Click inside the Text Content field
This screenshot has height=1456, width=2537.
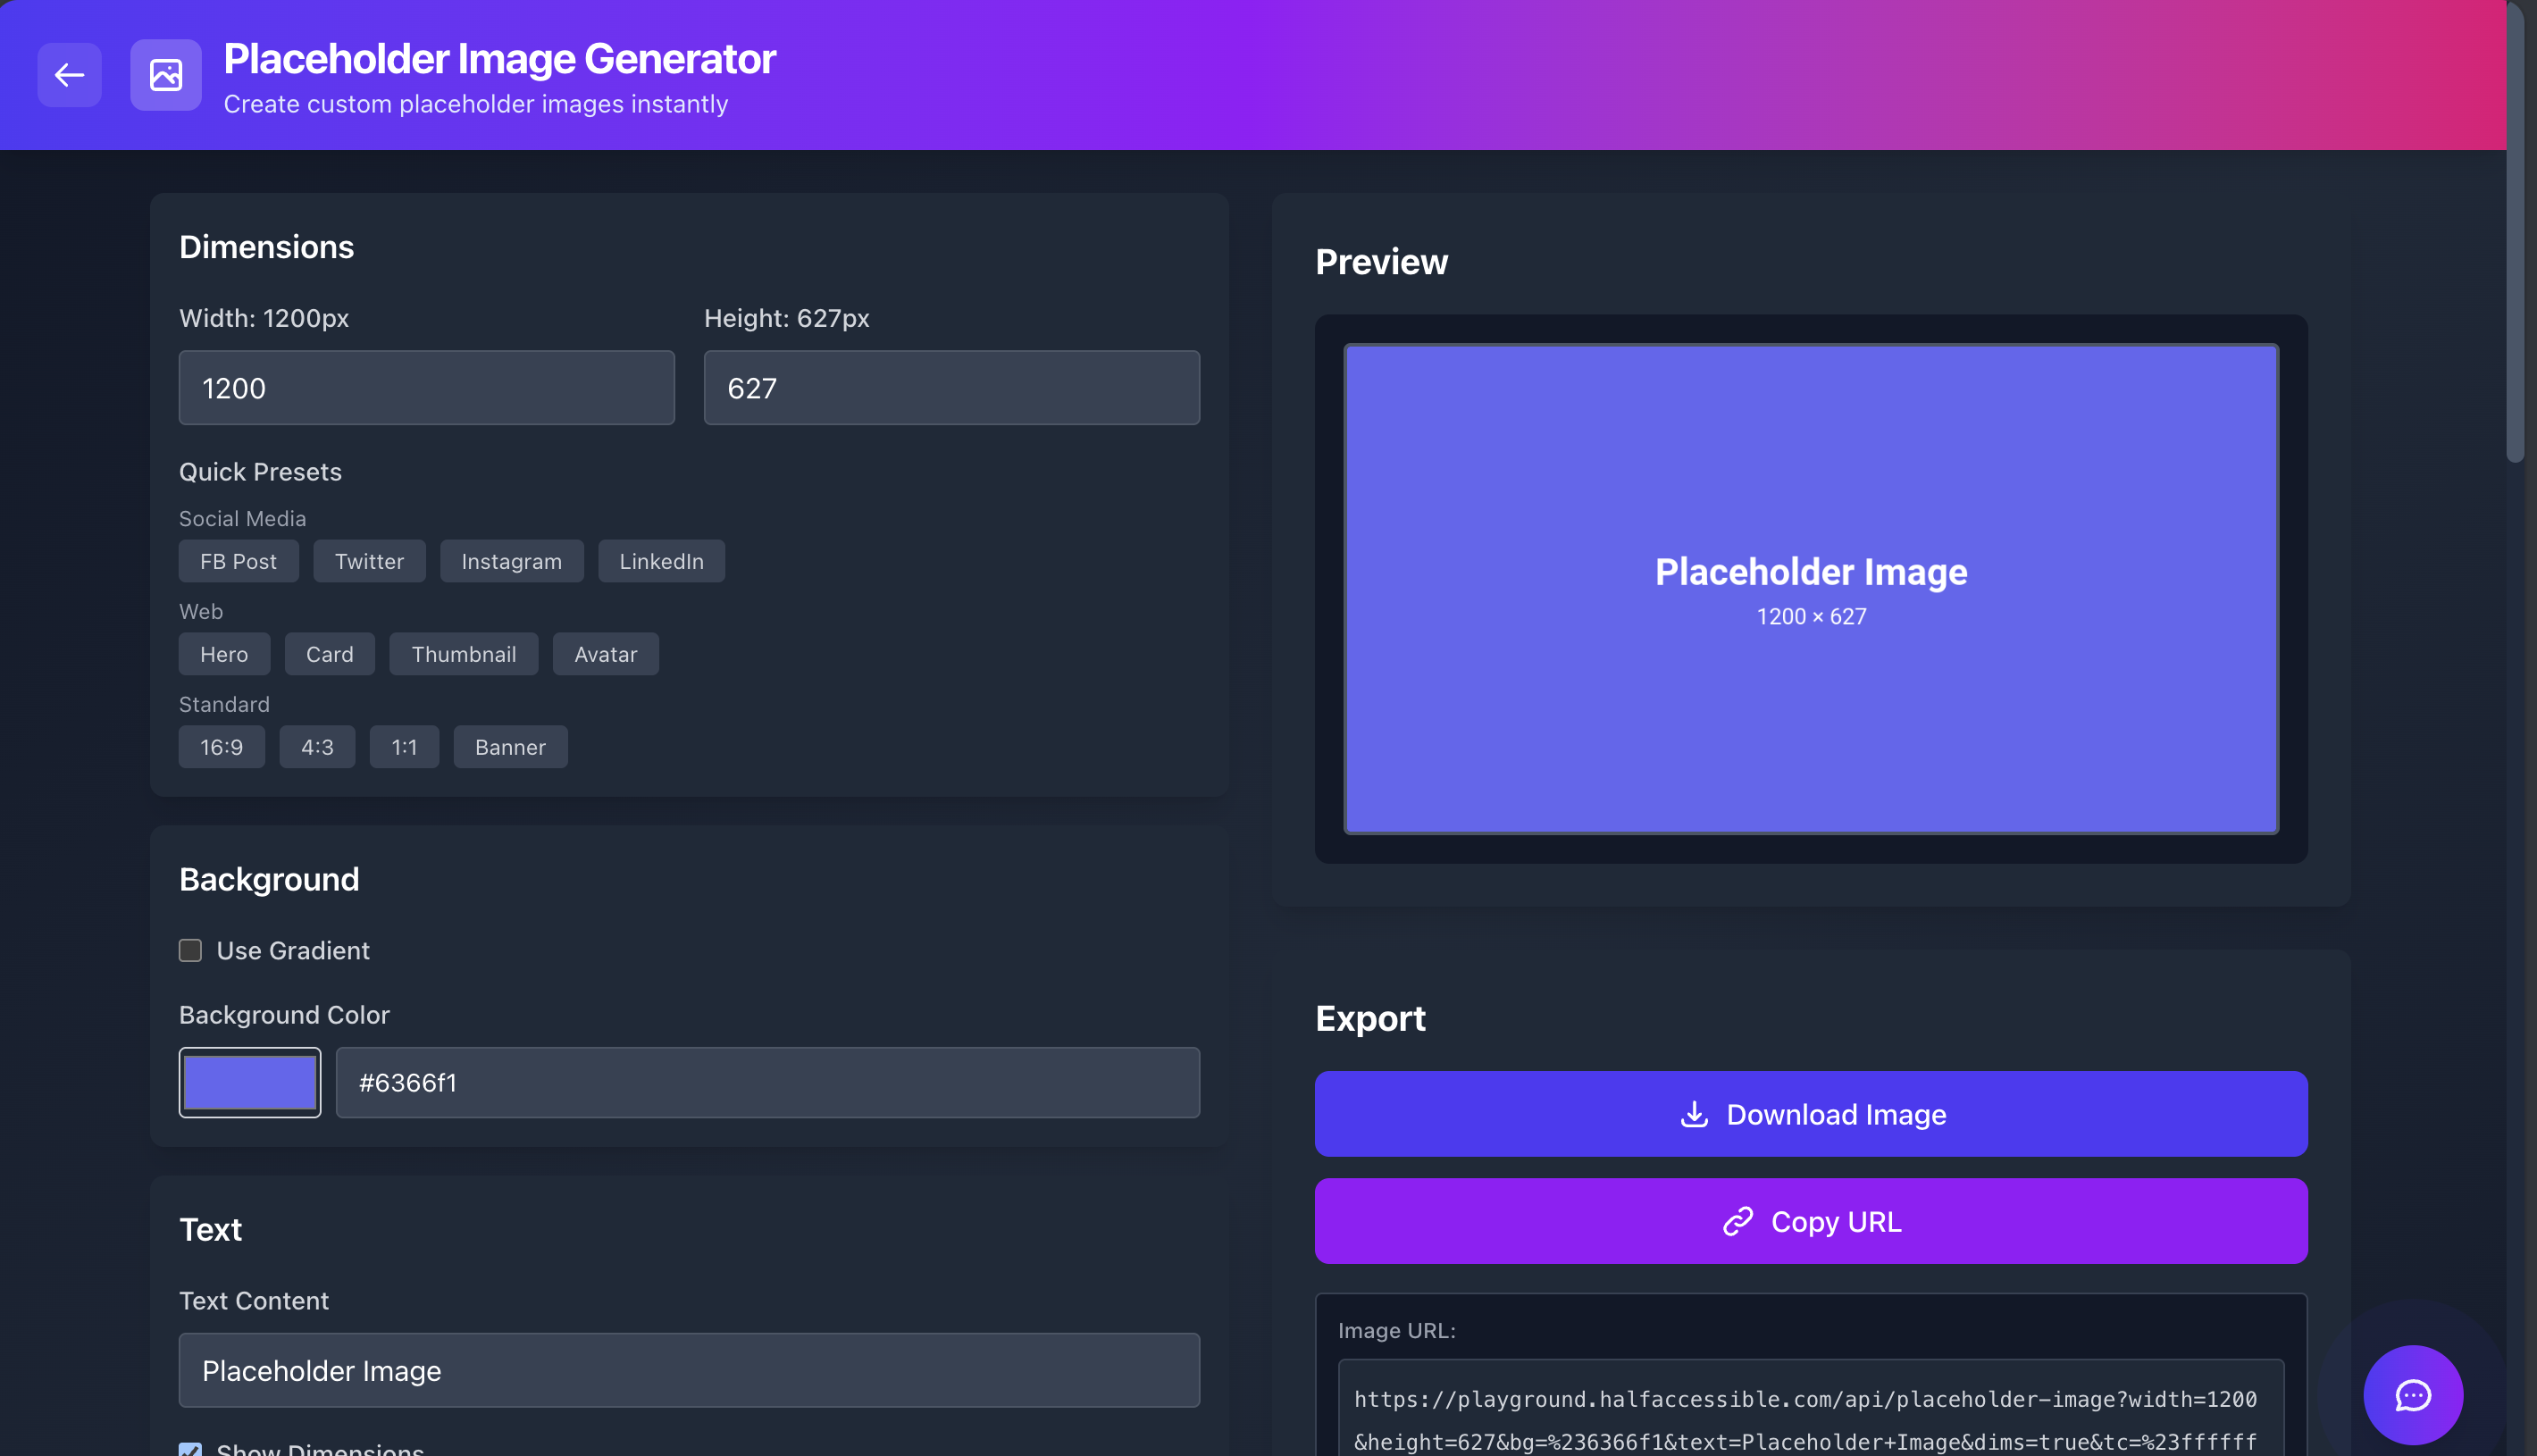point(688,1370)
